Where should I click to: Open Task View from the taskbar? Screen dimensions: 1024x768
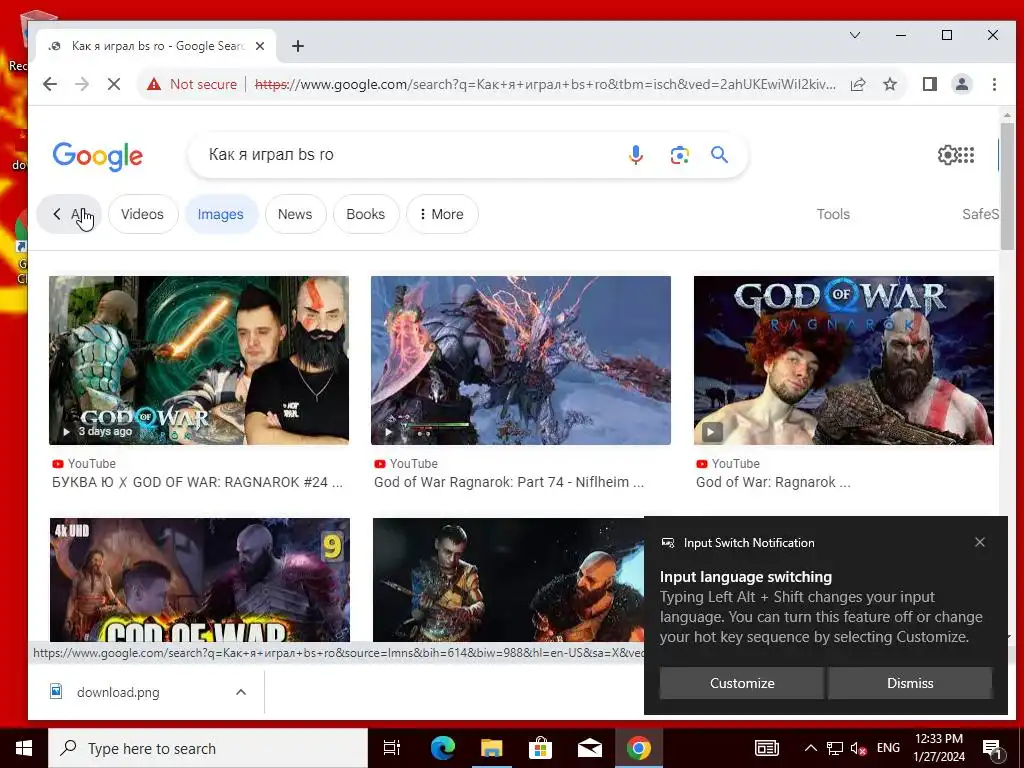[392, 748]
